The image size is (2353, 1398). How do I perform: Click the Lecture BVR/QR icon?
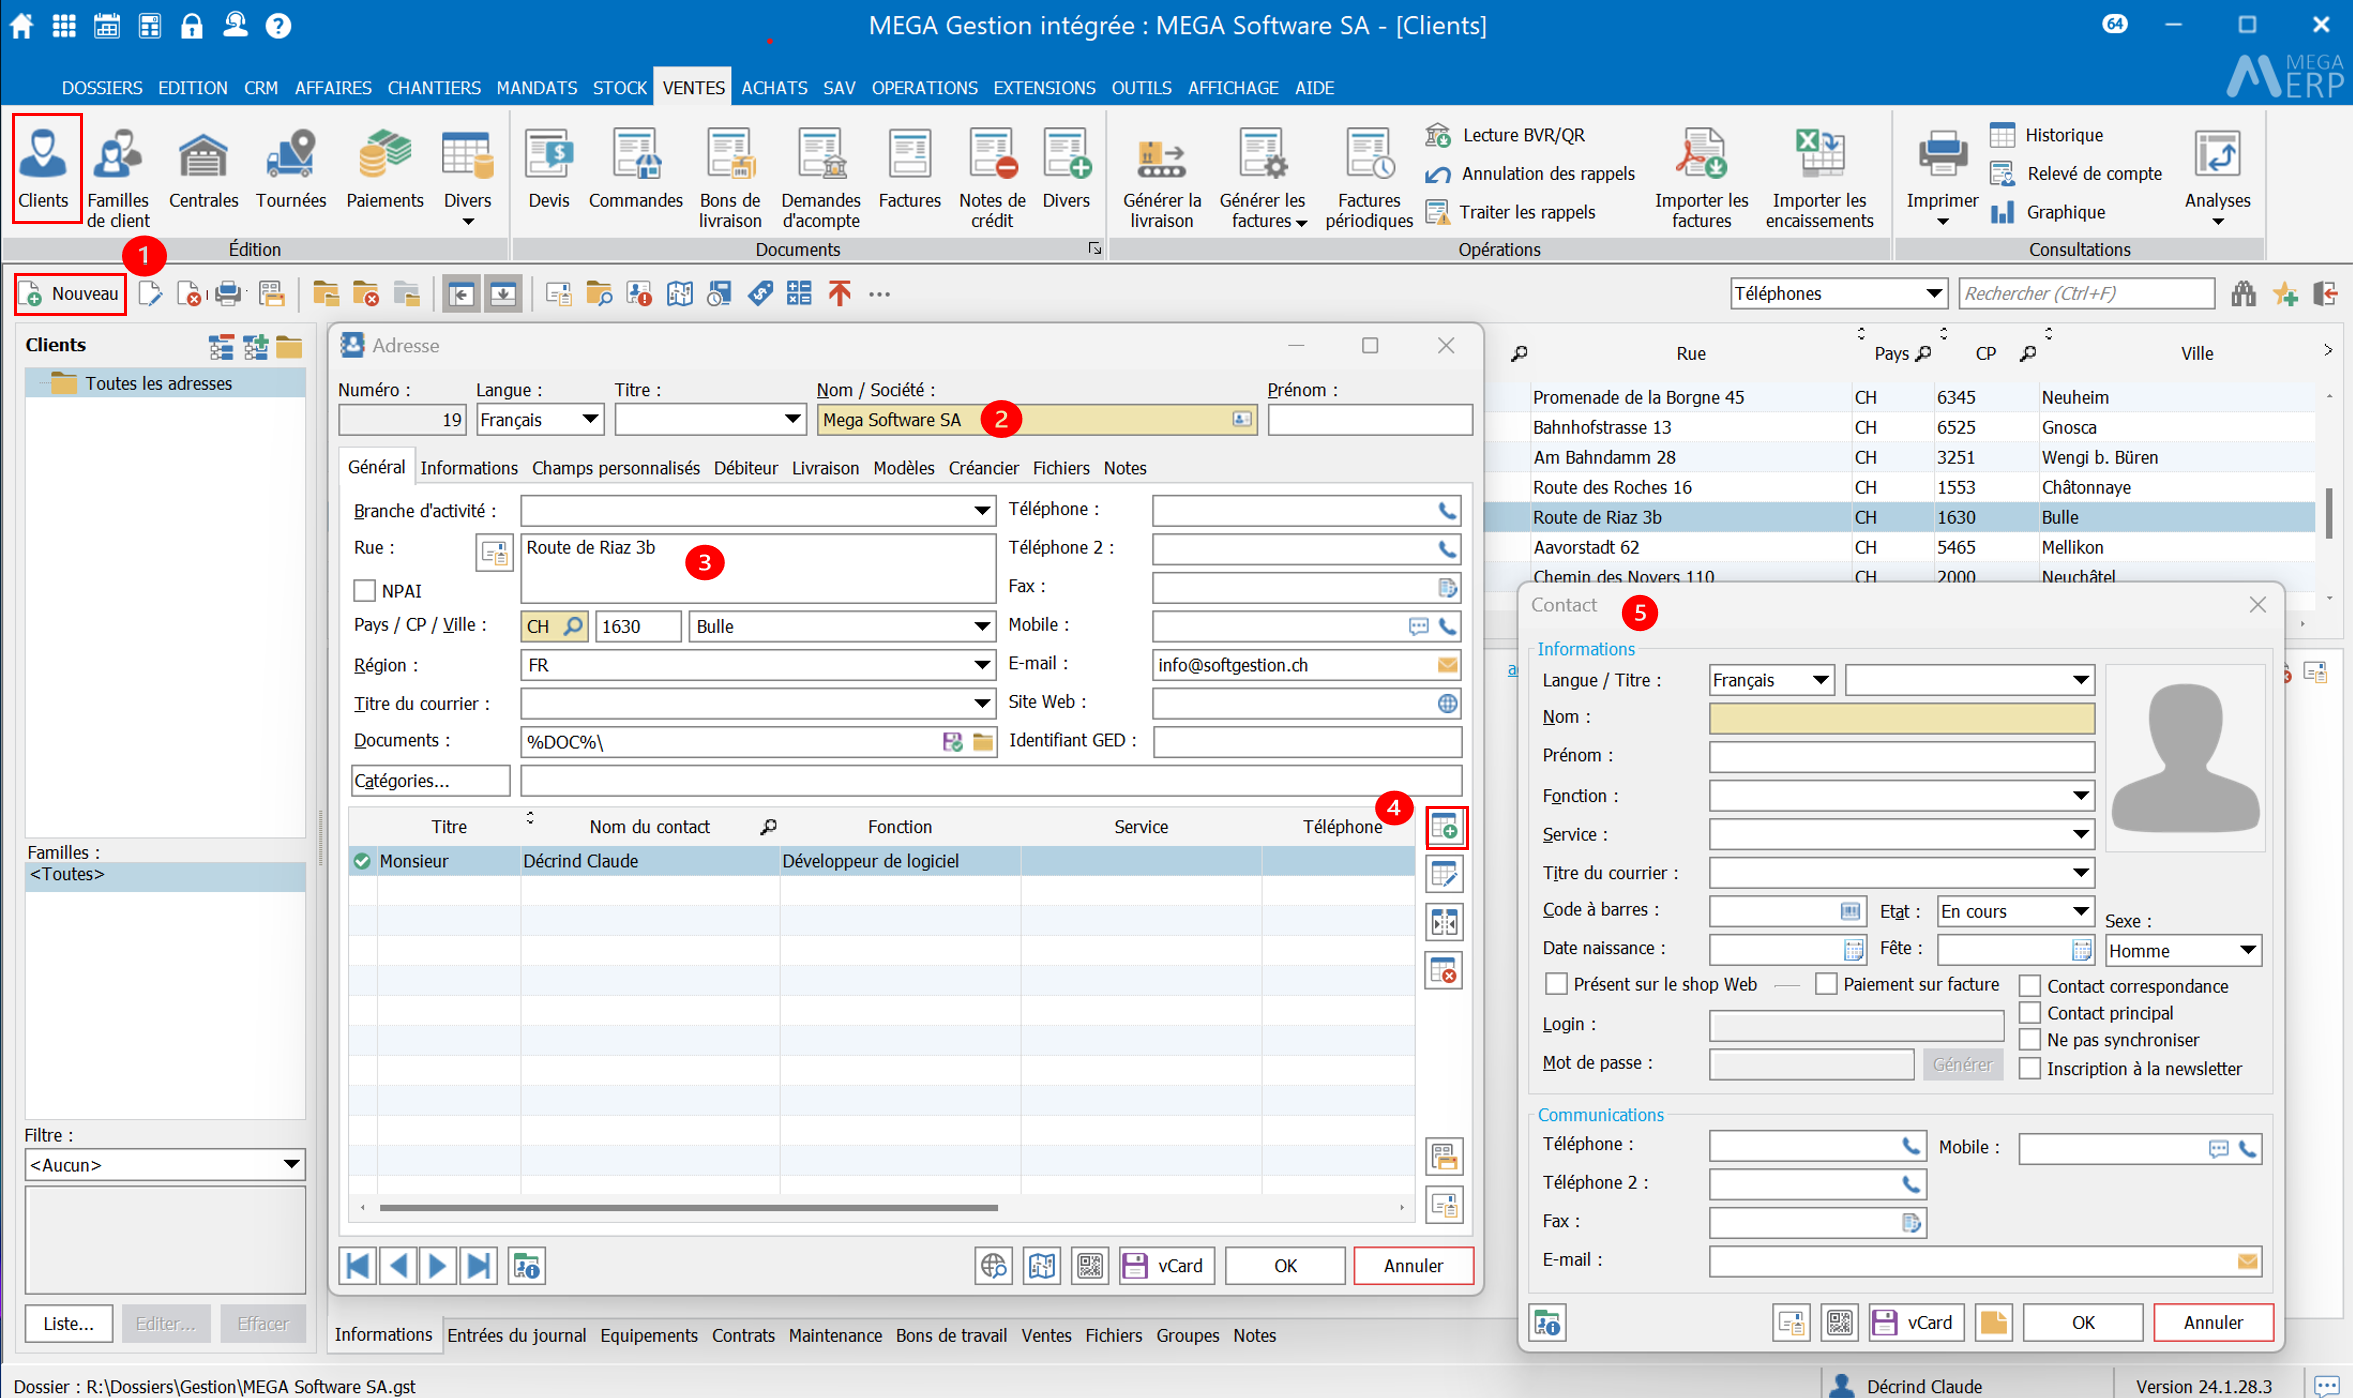(x=1438, y=135)
